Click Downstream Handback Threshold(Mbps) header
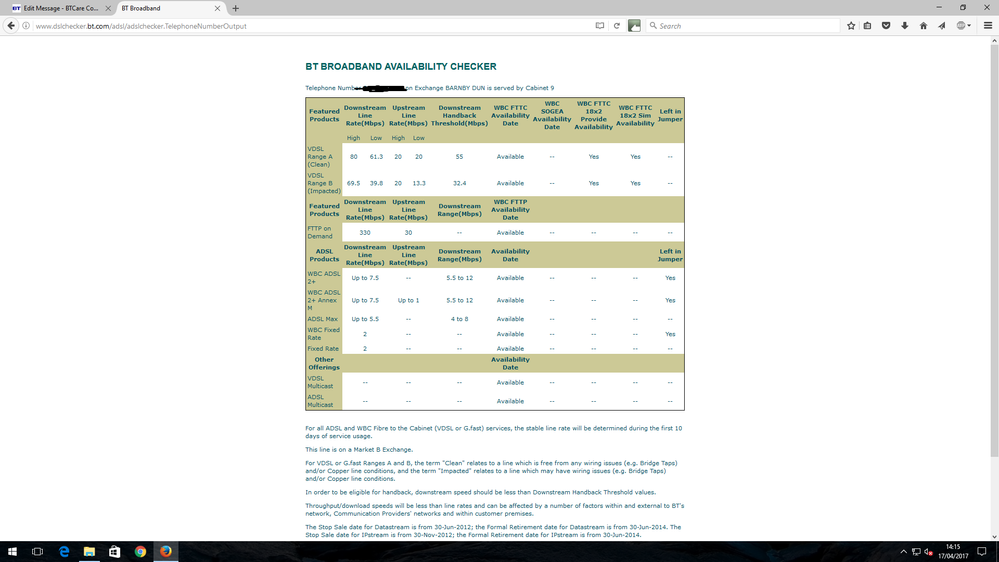This screenshot has width=999, height=562. tap(459, 115)
